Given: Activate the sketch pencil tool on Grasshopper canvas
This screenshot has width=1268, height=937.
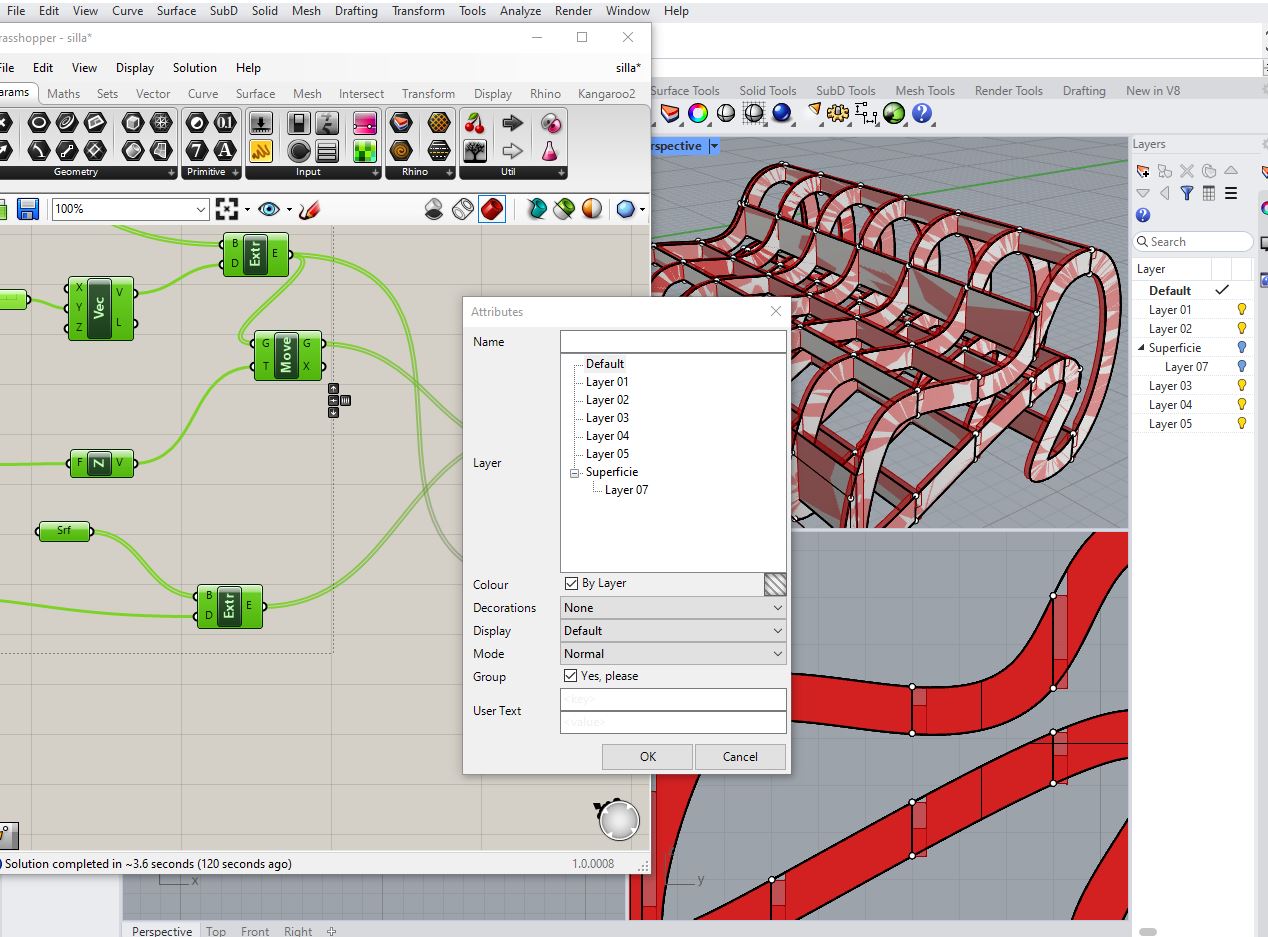Looking at the screenshot, I should coord(307,210).
